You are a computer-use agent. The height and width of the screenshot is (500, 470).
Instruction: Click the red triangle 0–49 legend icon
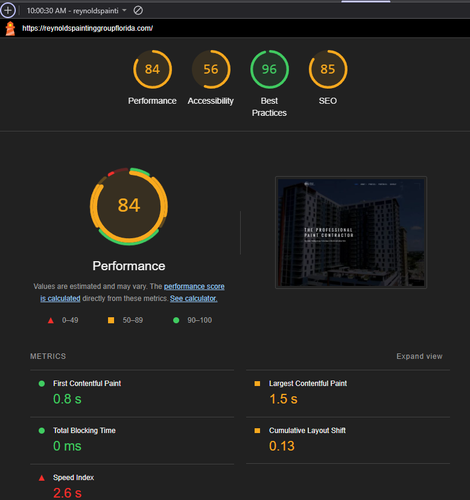[51, 320]
